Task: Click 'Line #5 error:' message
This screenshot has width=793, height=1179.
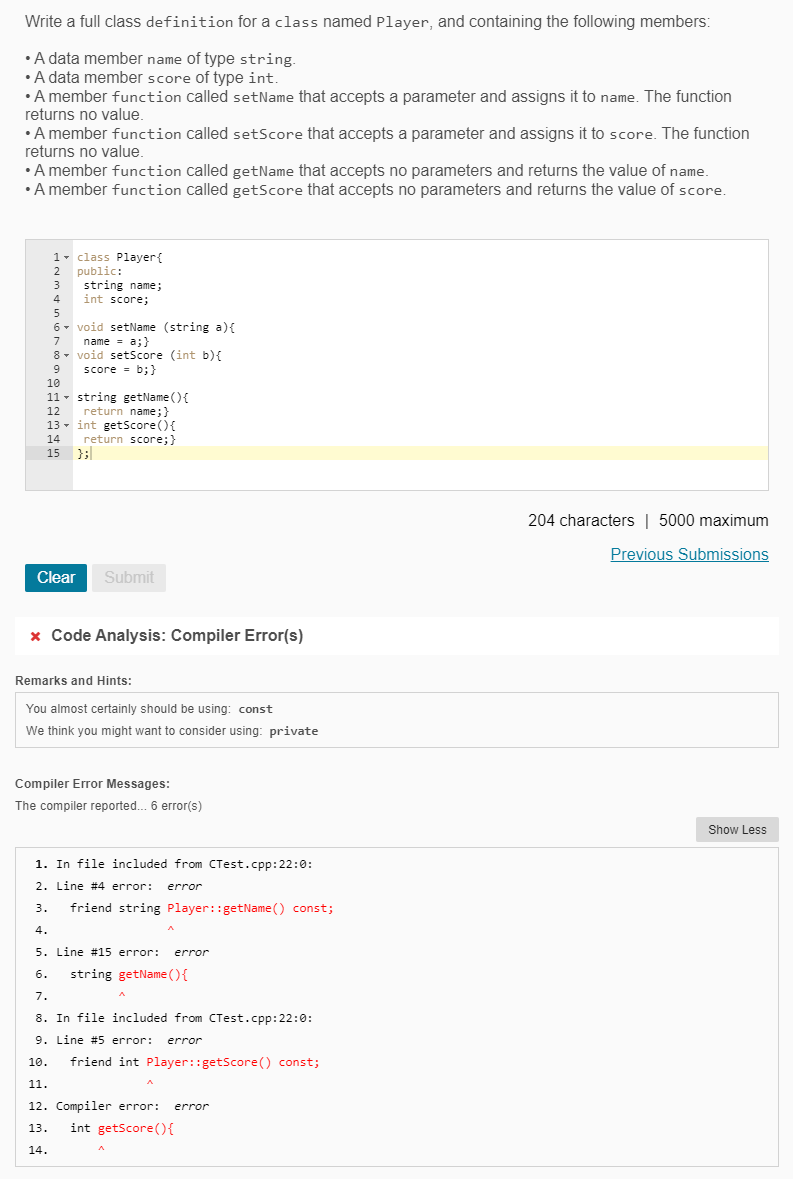Action: point(104,1041)
